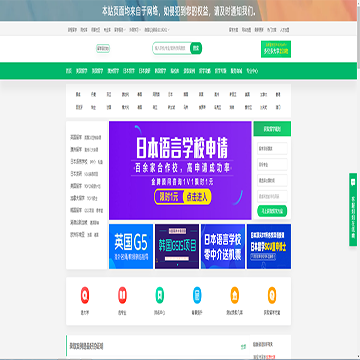360x360 pixels.
Task: Open the top field of the study-plan form
Action: (x=272, y=149)
